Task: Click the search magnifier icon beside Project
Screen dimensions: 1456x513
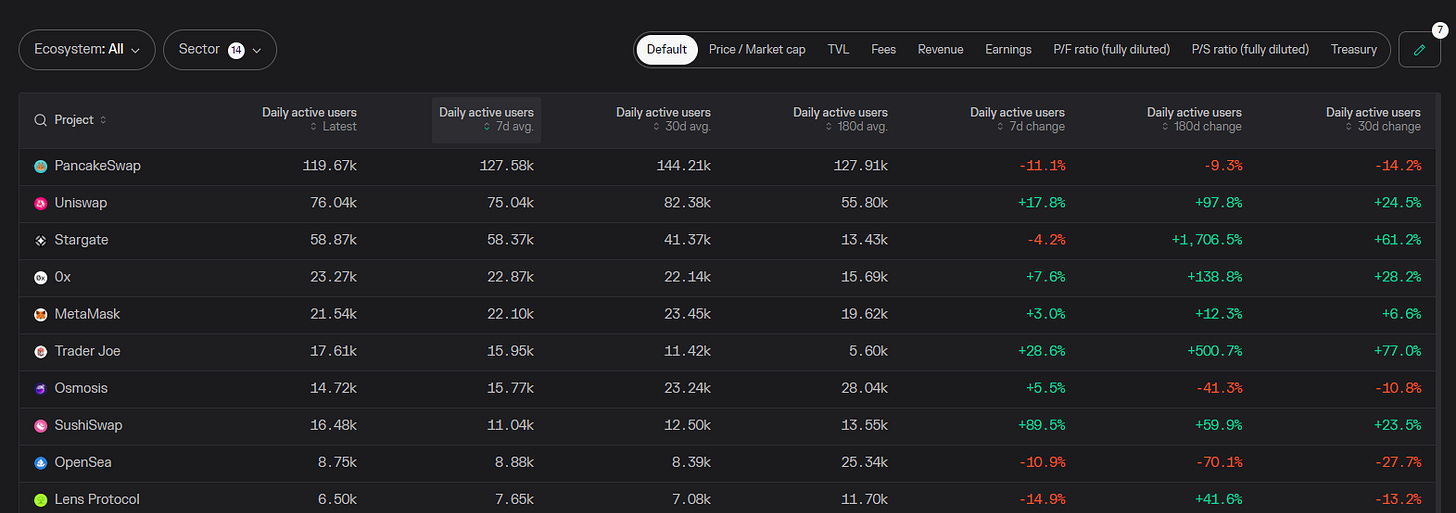Action: tap(41, 120)
